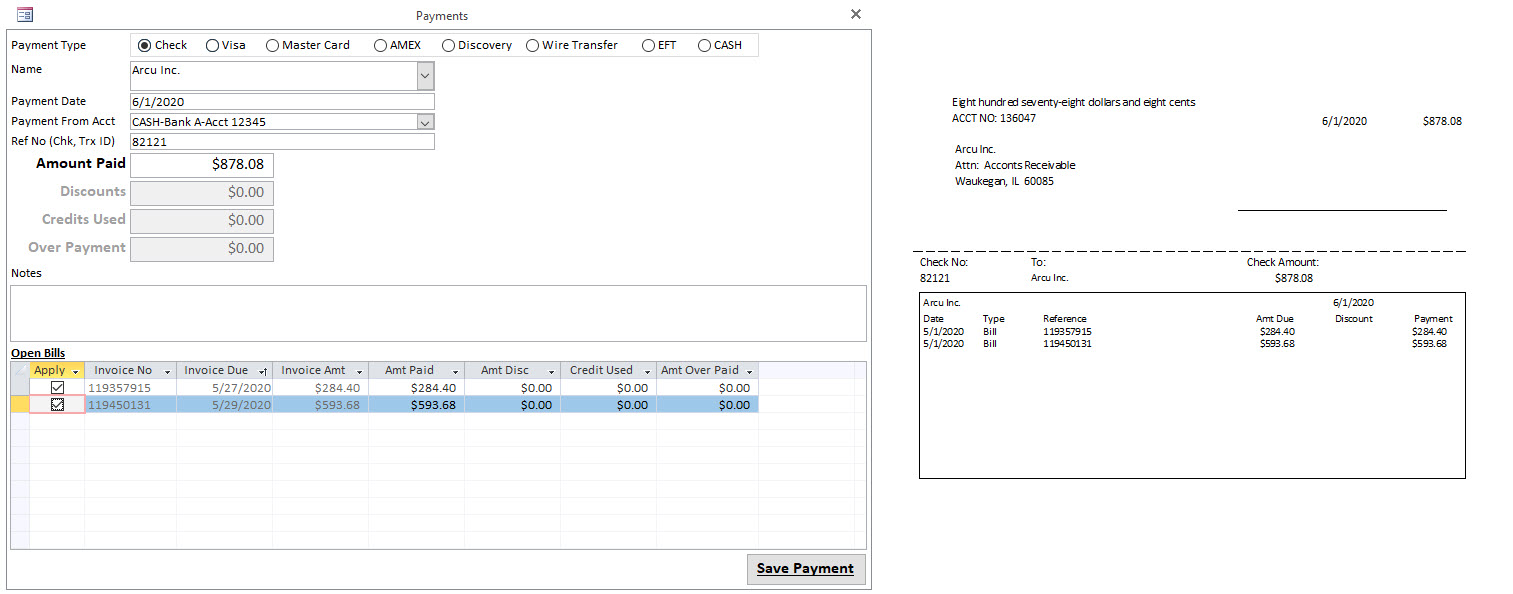This screenshot has height=594, width=1513.
Task: Select the Visa payment type
Action: pos(211,44)
